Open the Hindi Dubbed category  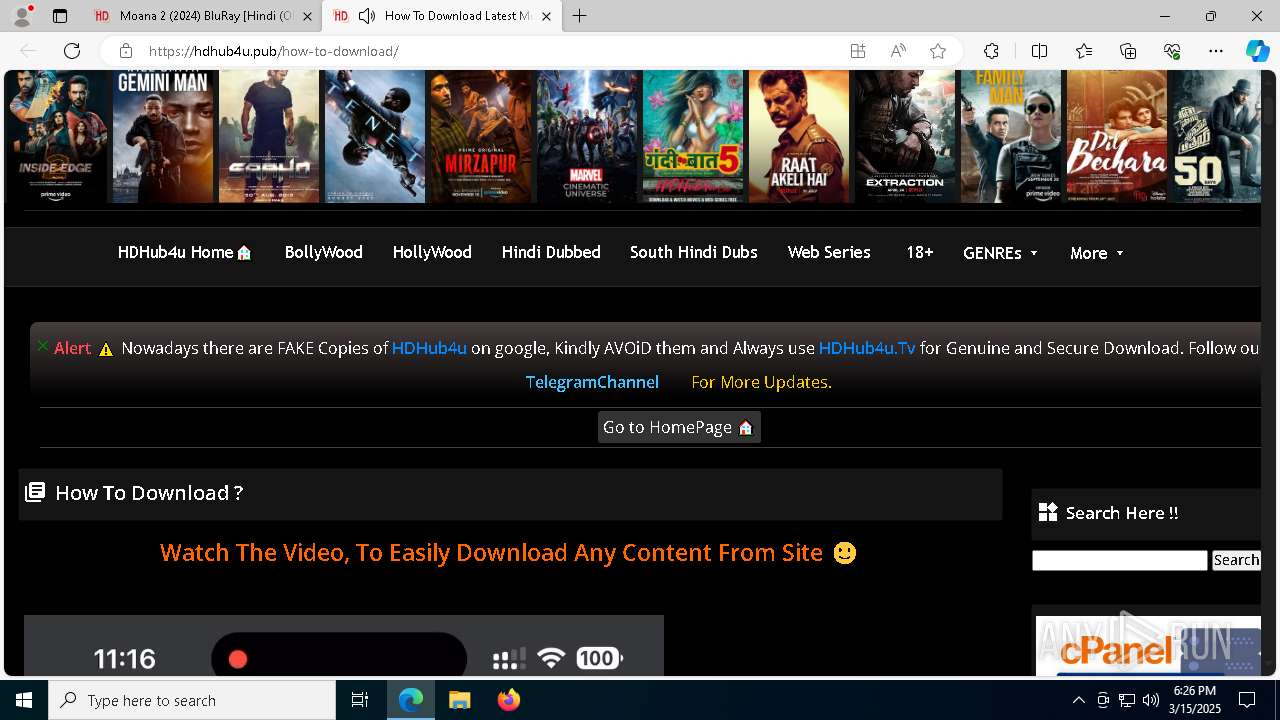(x=551, y=252)
